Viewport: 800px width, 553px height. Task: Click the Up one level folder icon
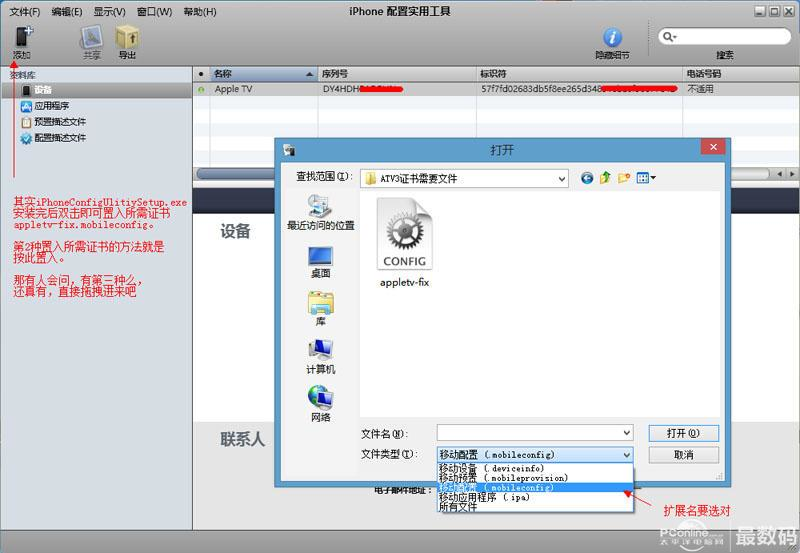click(605, 178)
